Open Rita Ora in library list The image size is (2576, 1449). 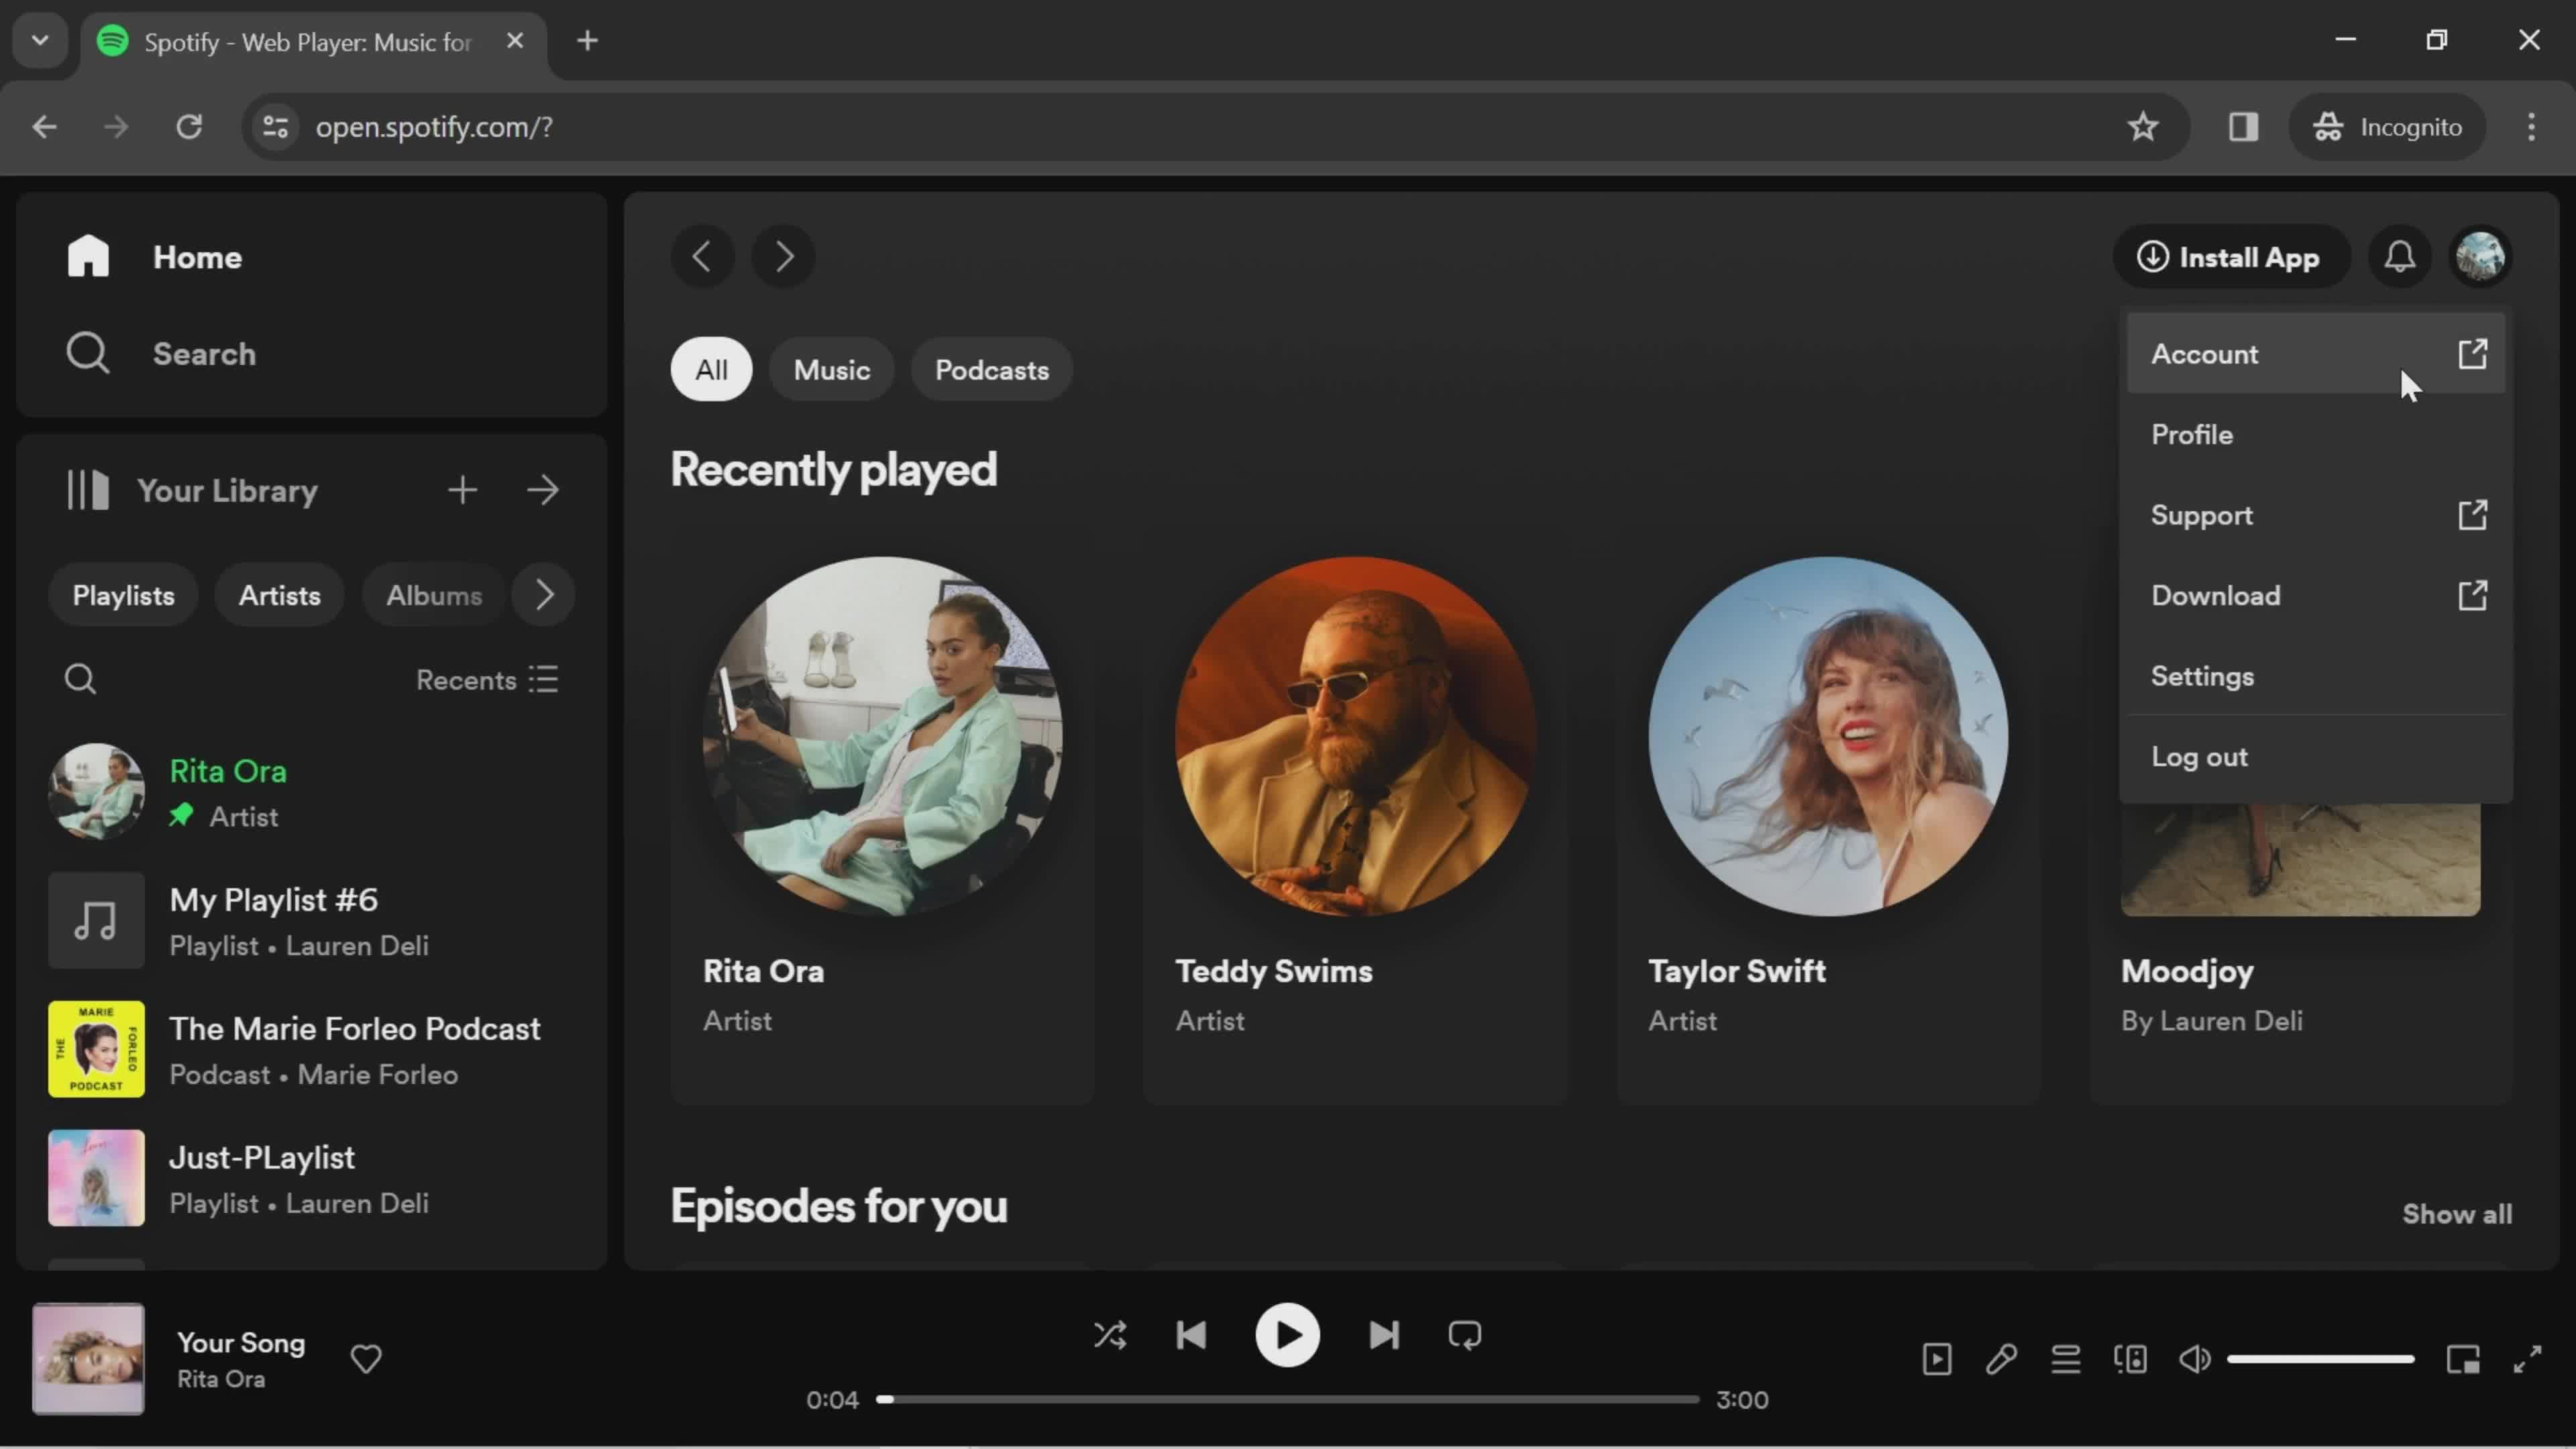[x=312, y=792]
